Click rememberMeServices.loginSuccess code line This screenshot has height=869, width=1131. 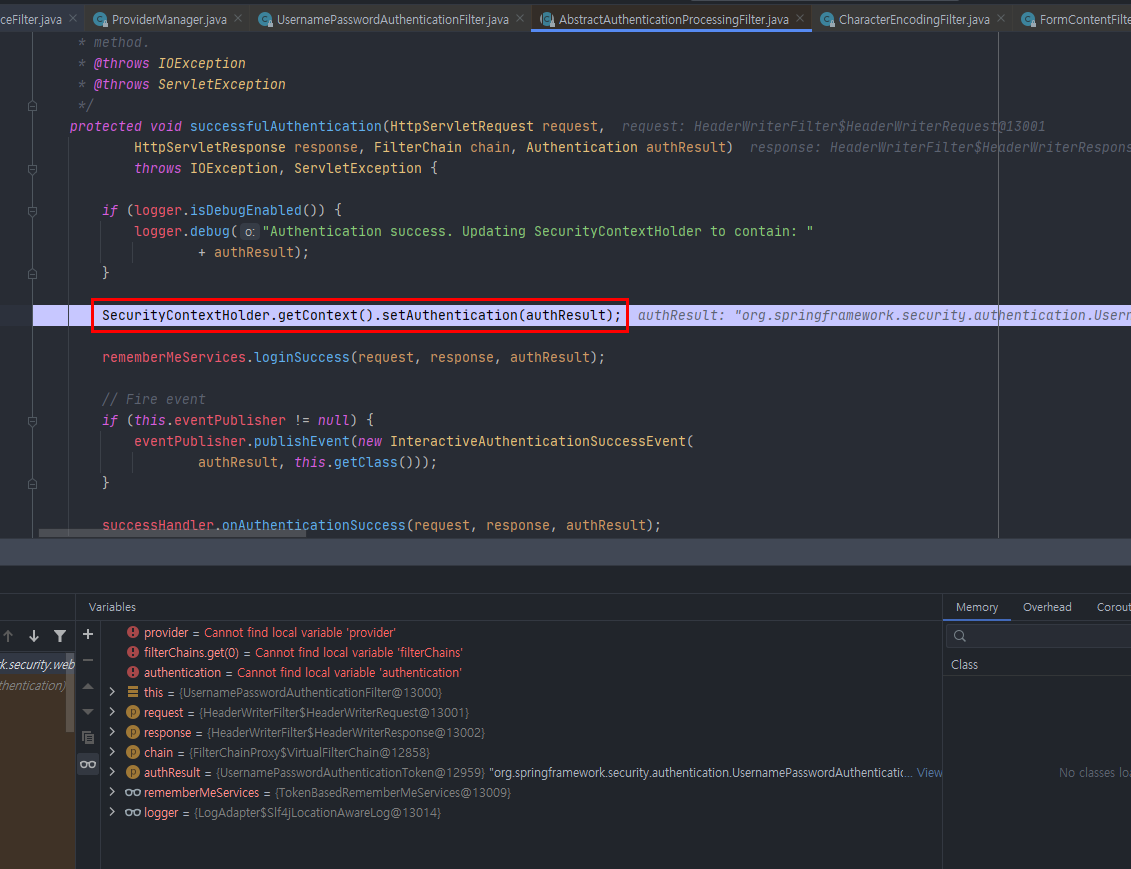[353, 358]
